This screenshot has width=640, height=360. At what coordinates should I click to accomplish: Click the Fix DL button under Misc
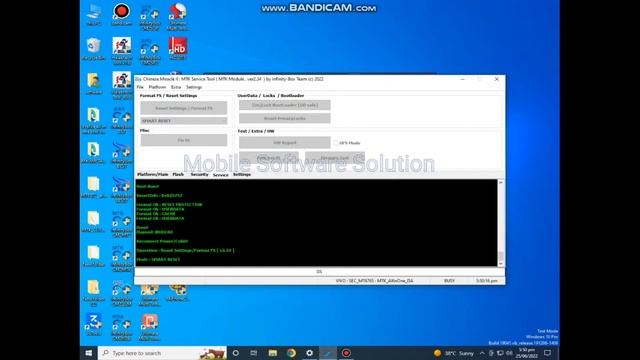(184, 140)
